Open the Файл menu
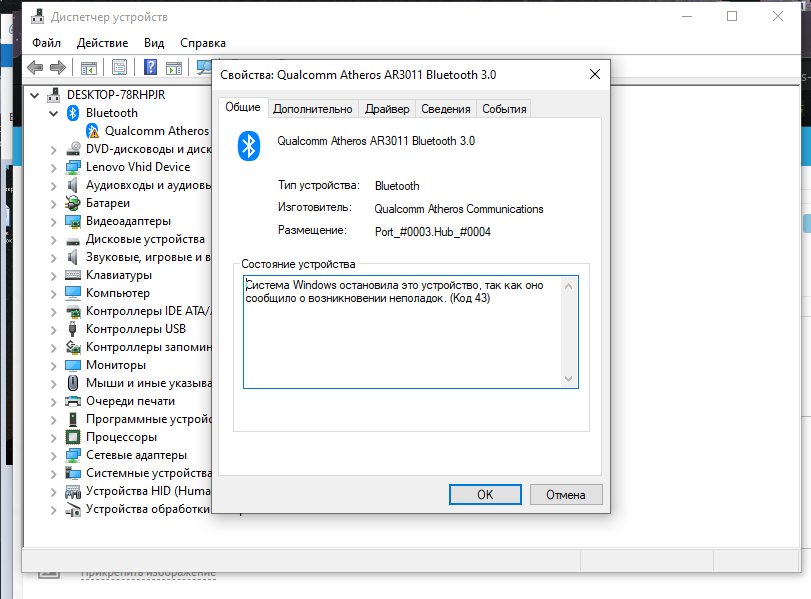Screen dimensions: 811x599 (x=47, y=43)
